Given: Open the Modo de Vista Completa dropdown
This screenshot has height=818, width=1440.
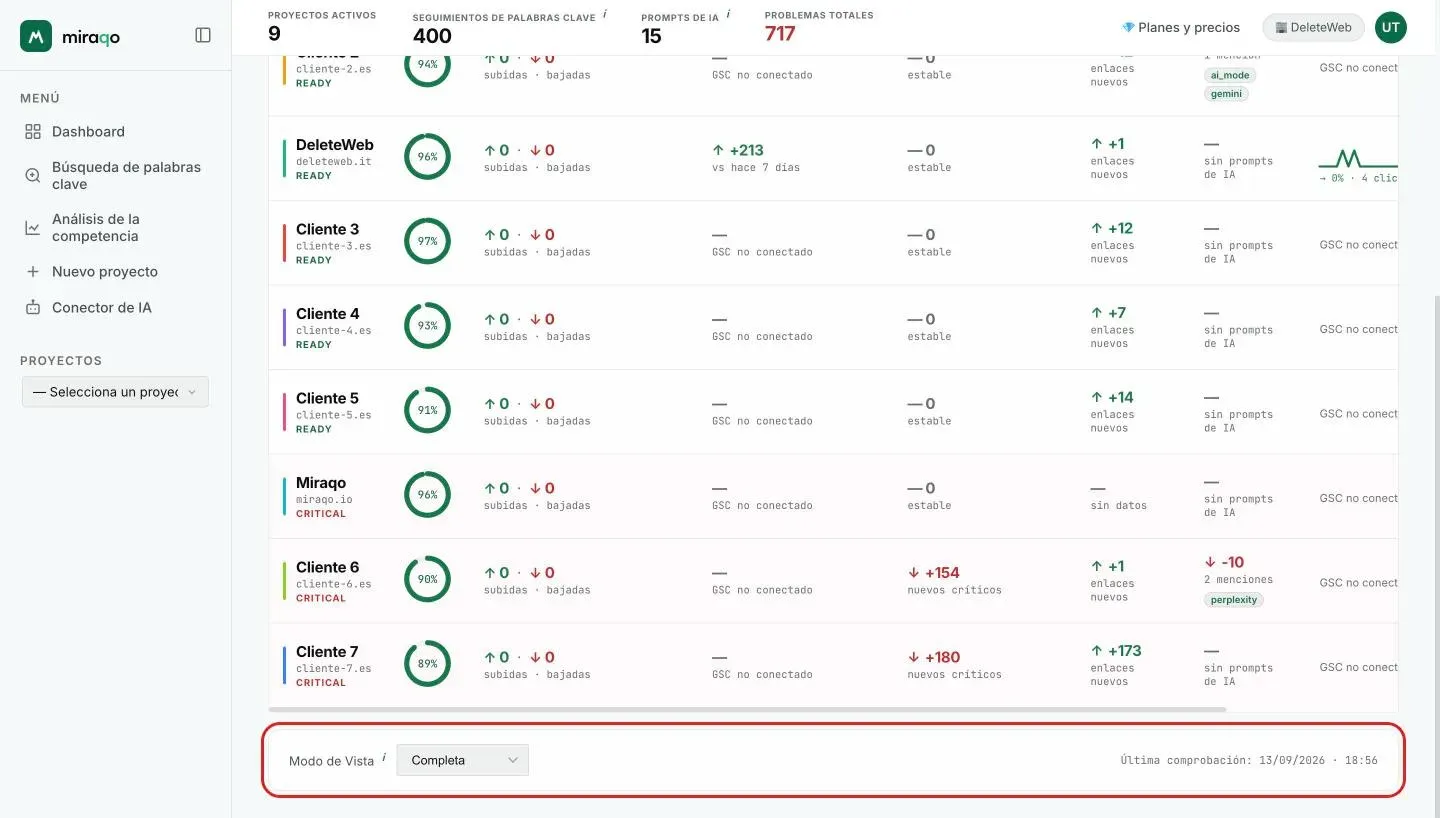Looking at the screenshot, I should (462, 760).
